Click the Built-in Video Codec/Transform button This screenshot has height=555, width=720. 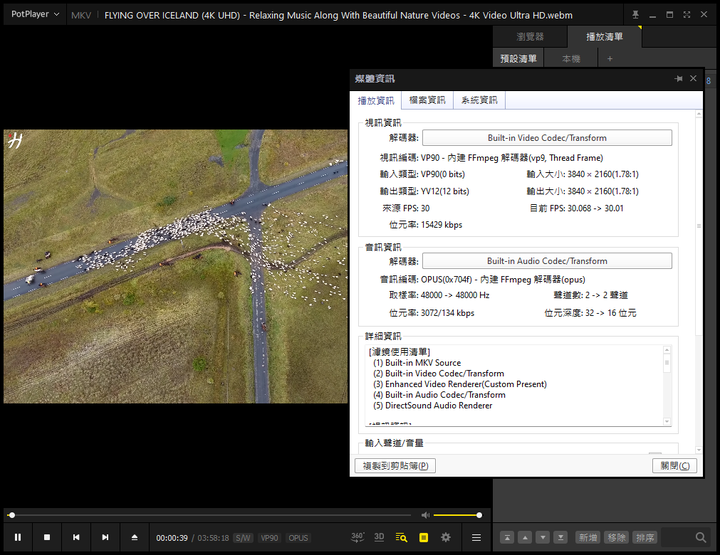pyautogui.click(x=547, y=138)
